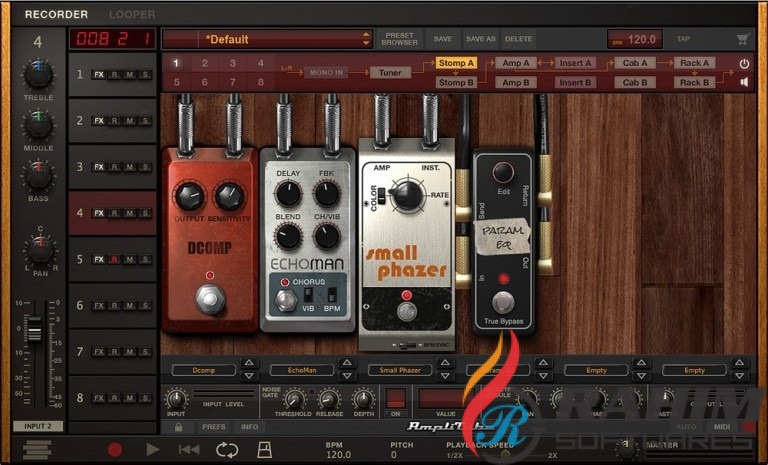The image size is (768, 465).
Task: Open the PRESET BROWSER
Action: (x=400, y=39)
